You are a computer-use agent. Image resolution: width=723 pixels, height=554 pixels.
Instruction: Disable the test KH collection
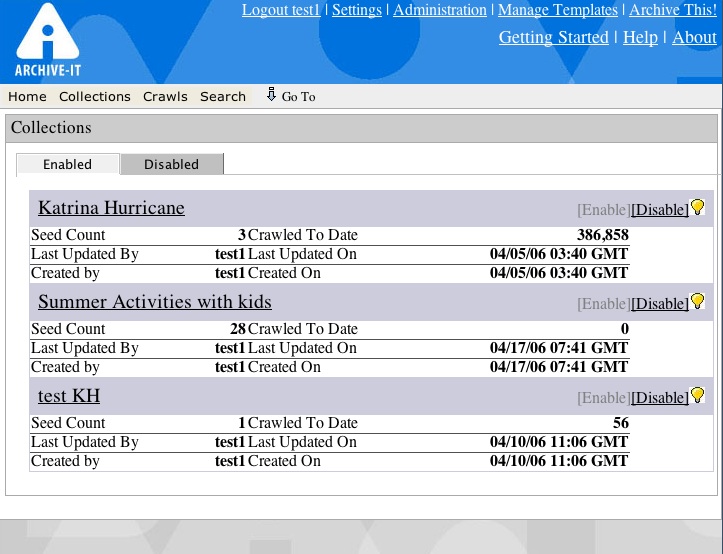point(659,398)
